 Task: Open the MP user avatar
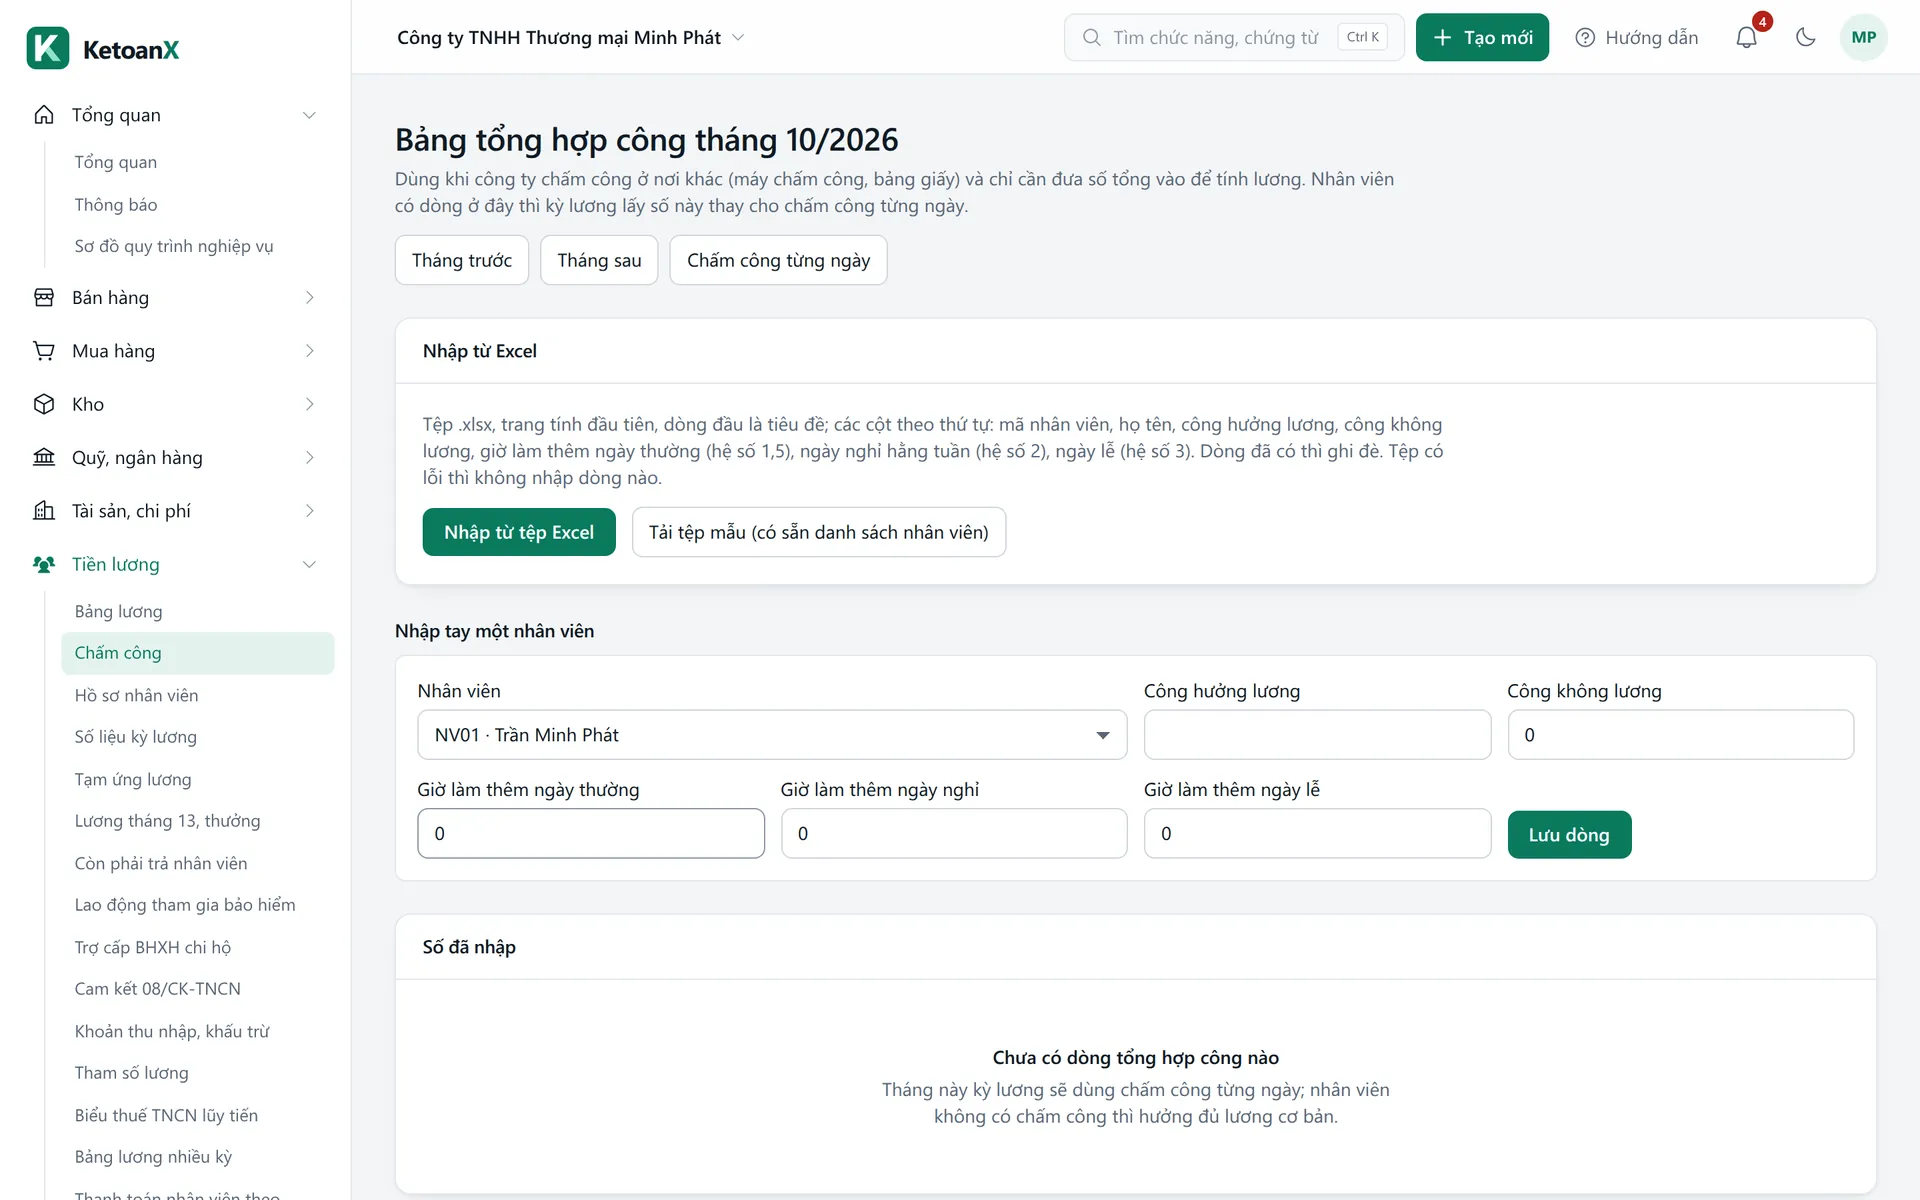[x=1863, y=38]
